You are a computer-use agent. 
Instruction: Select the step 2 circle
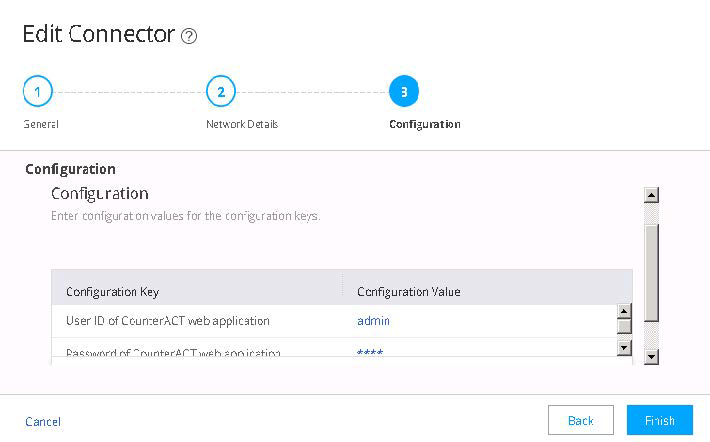220,92
